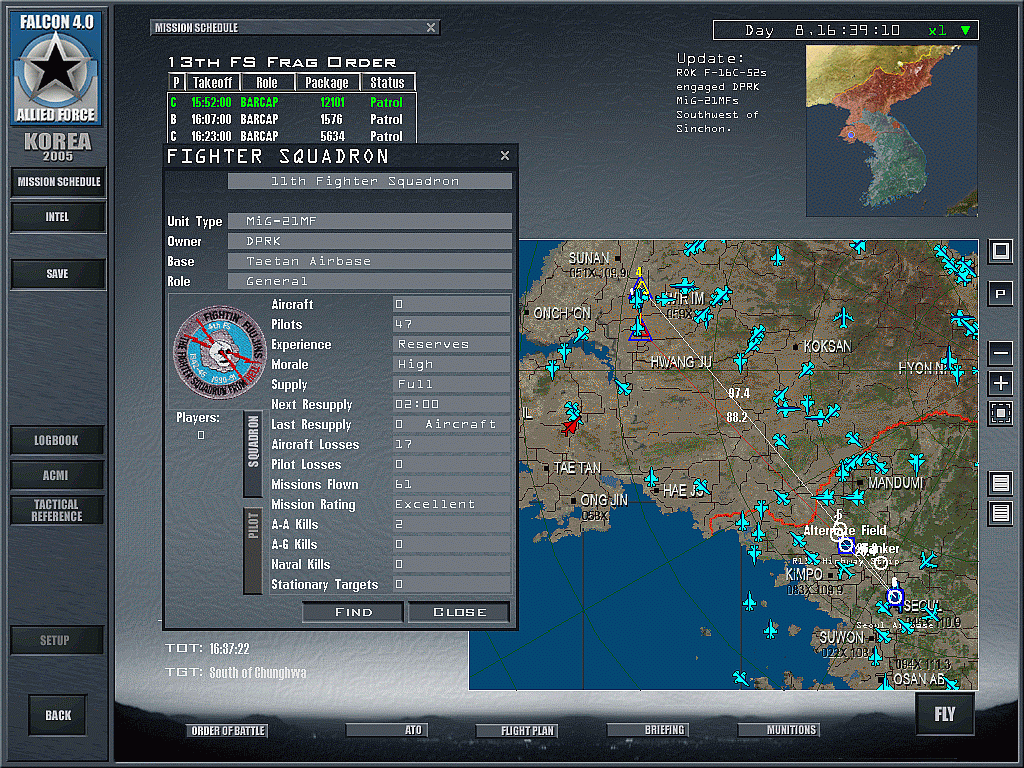Close the Mission Schedule panel X
This screenshot has width=1024, height=768.
point(430,27)
